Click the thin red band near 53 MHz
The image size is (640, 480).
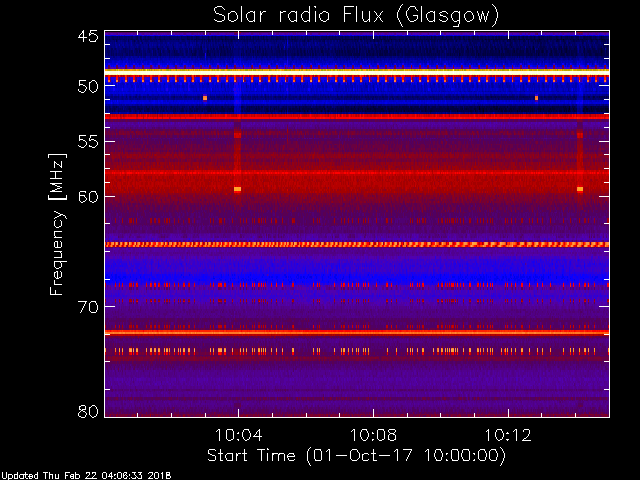point(357,117)
